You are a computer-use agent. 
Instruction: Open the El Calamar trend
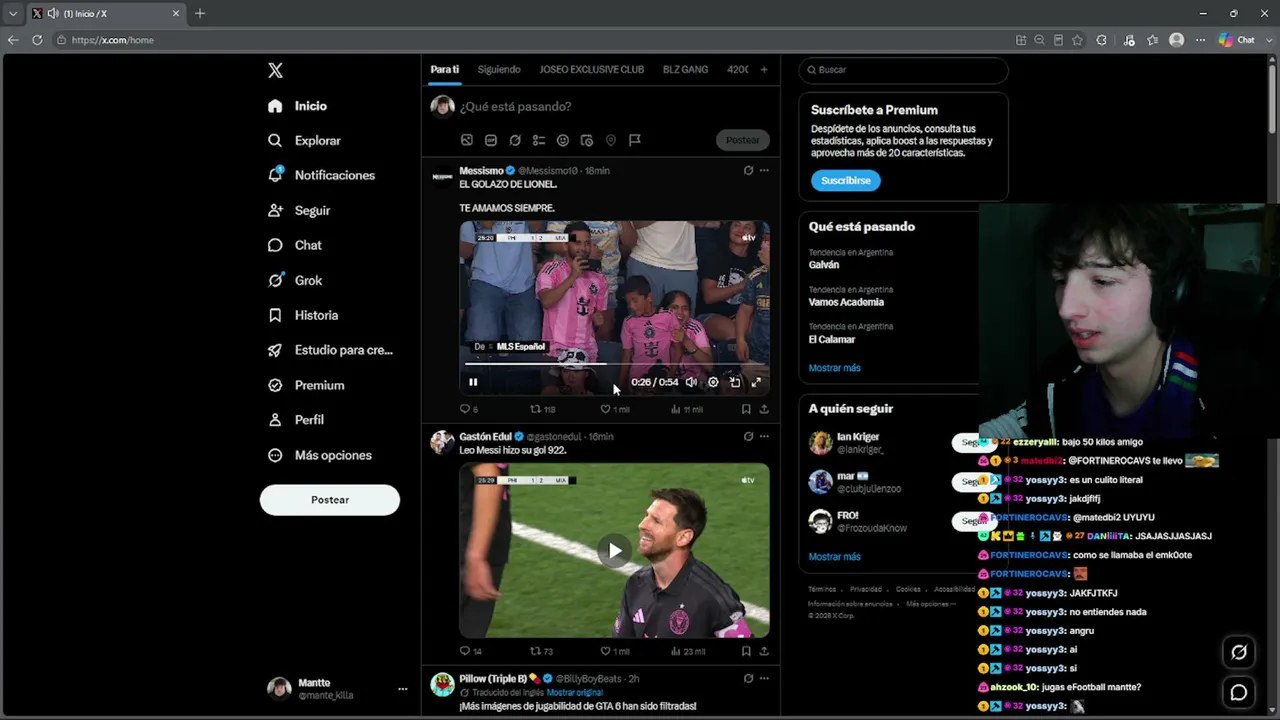click(832, 339)
